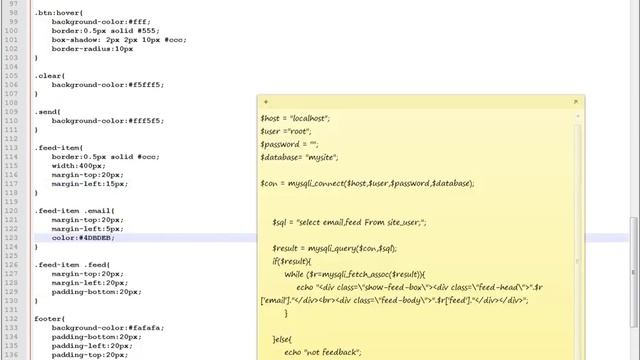Viewport: 640px width, 360px height.
Task: Click '.feed-item .feed{' selector line
Action: (x=72, y=264)
